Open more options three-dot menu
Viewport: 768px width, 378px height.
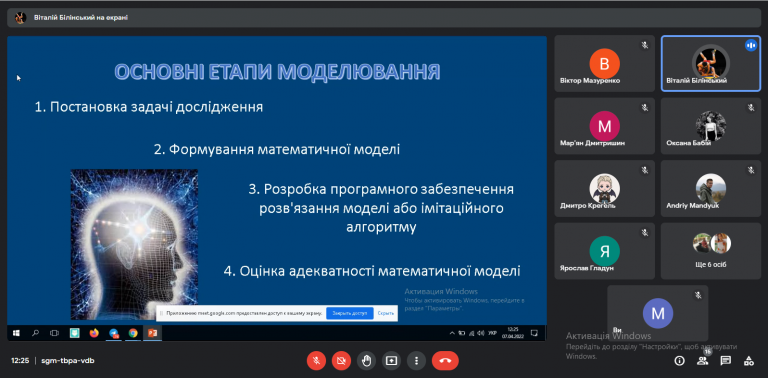click(x=416, y=361)
